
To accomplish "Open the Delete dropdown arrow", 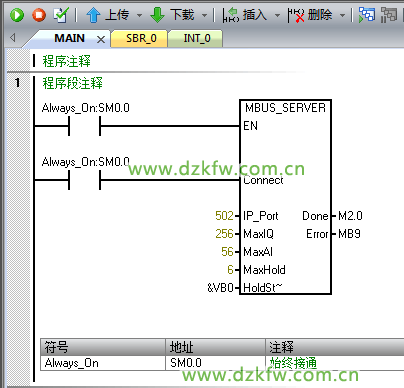I will tap(342, 15).
